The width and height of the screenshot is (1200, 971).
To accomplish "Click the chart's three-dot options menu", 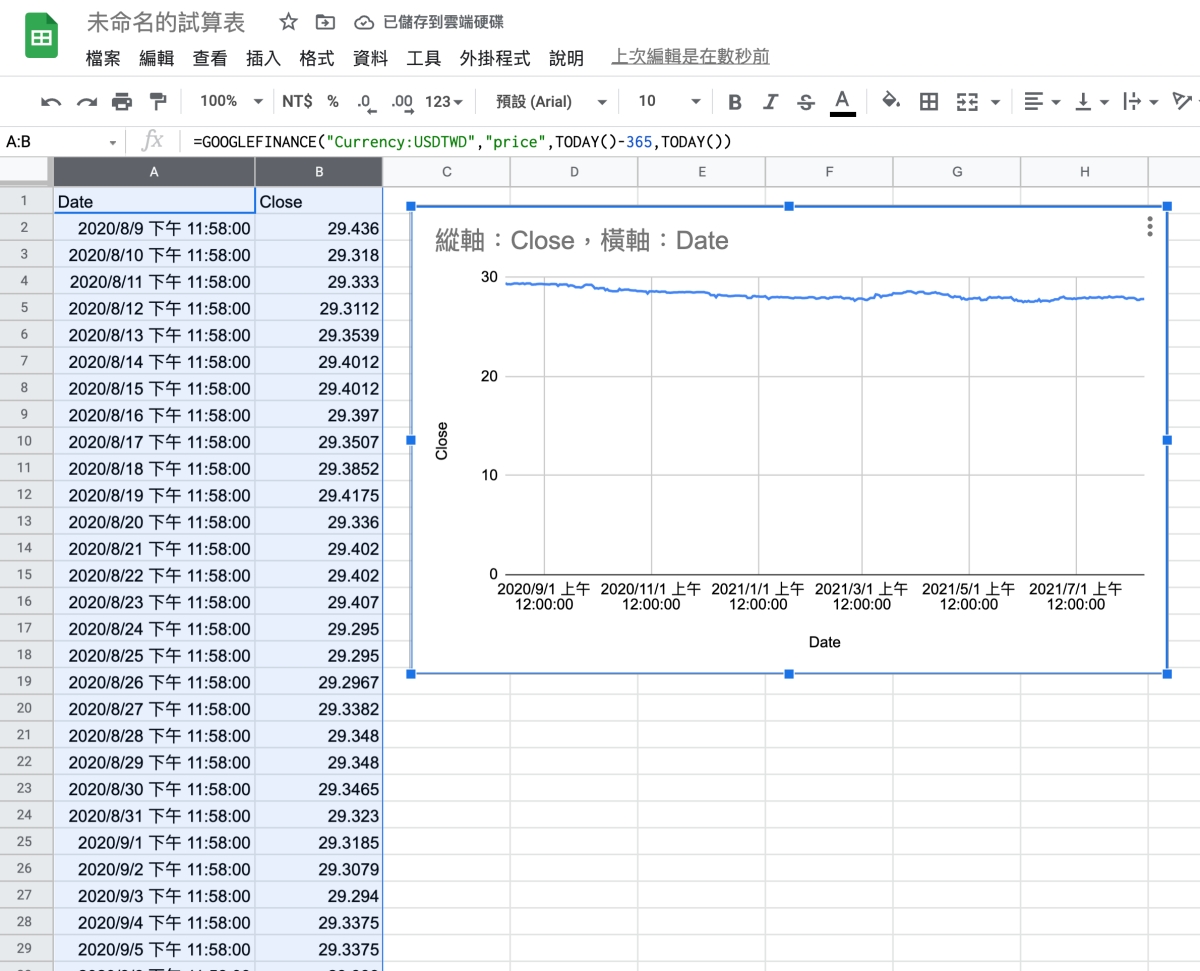I will click(x=1150, y=227).
